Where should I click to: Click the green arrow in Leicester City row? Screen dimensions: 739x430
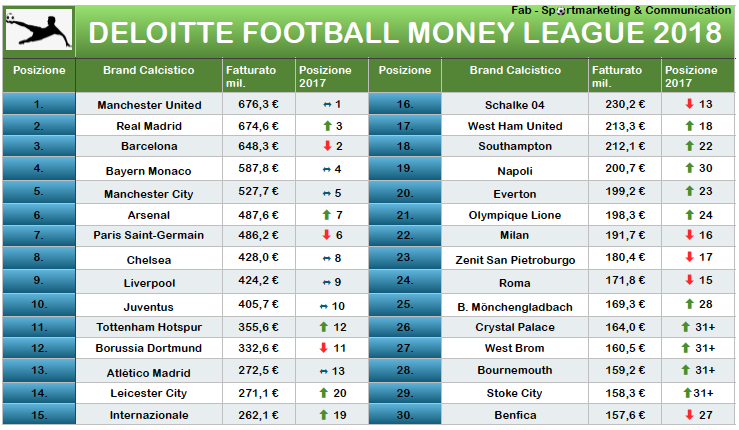click(x=323, y=392)
